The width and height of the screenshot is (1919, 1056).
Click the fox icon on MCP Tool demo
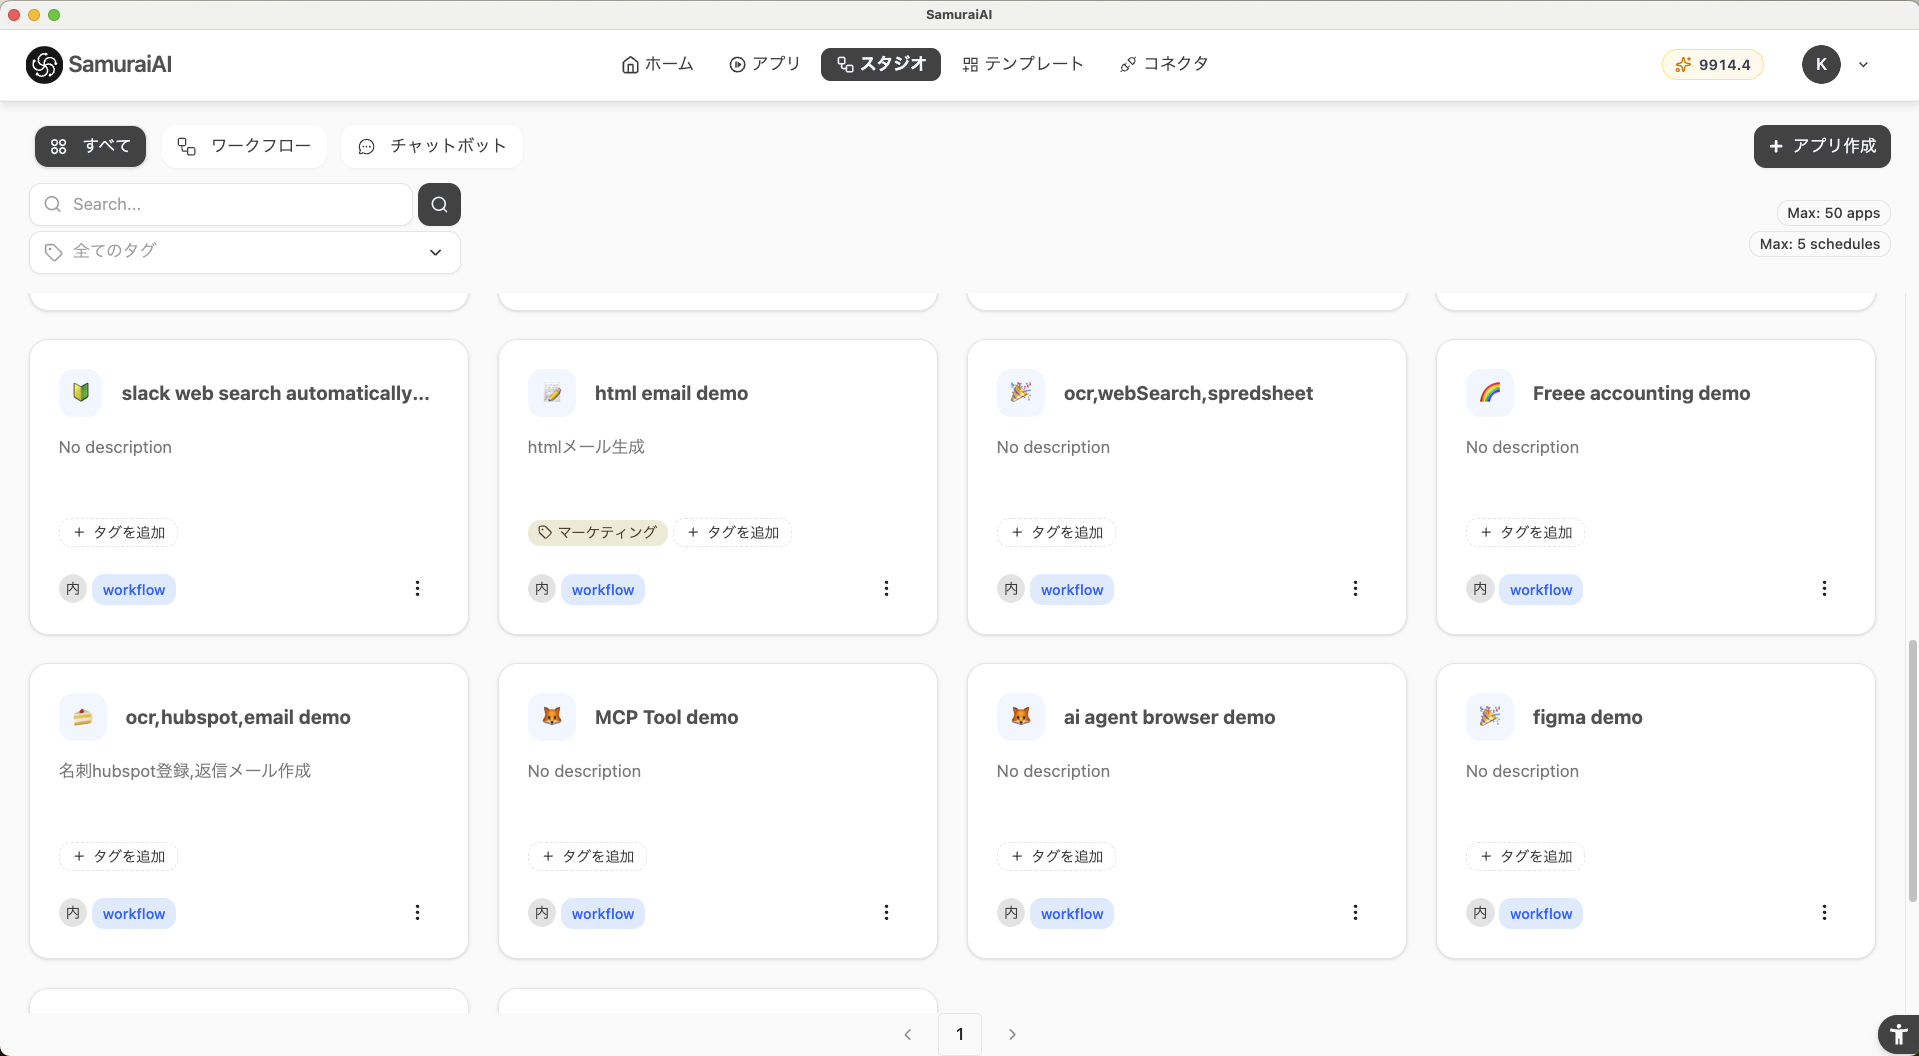[x=552, y=717]
